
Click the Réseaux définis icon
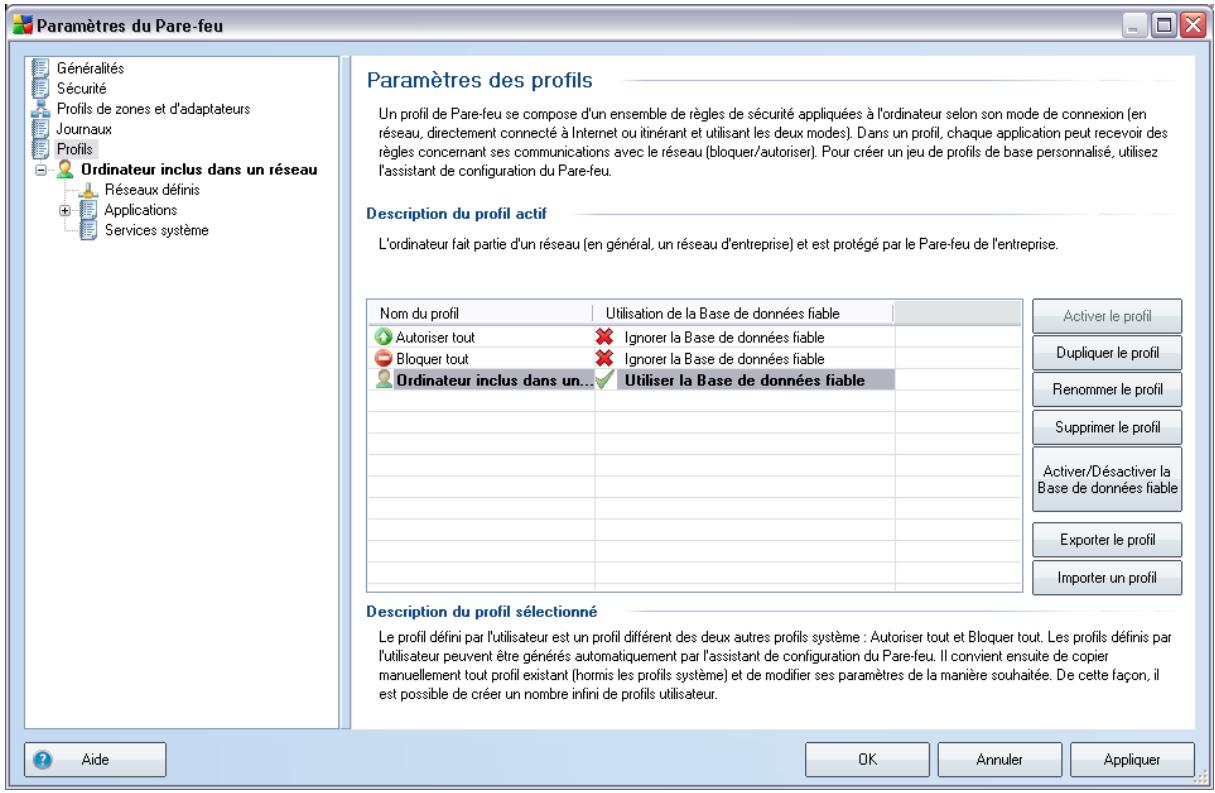(88, 190)
